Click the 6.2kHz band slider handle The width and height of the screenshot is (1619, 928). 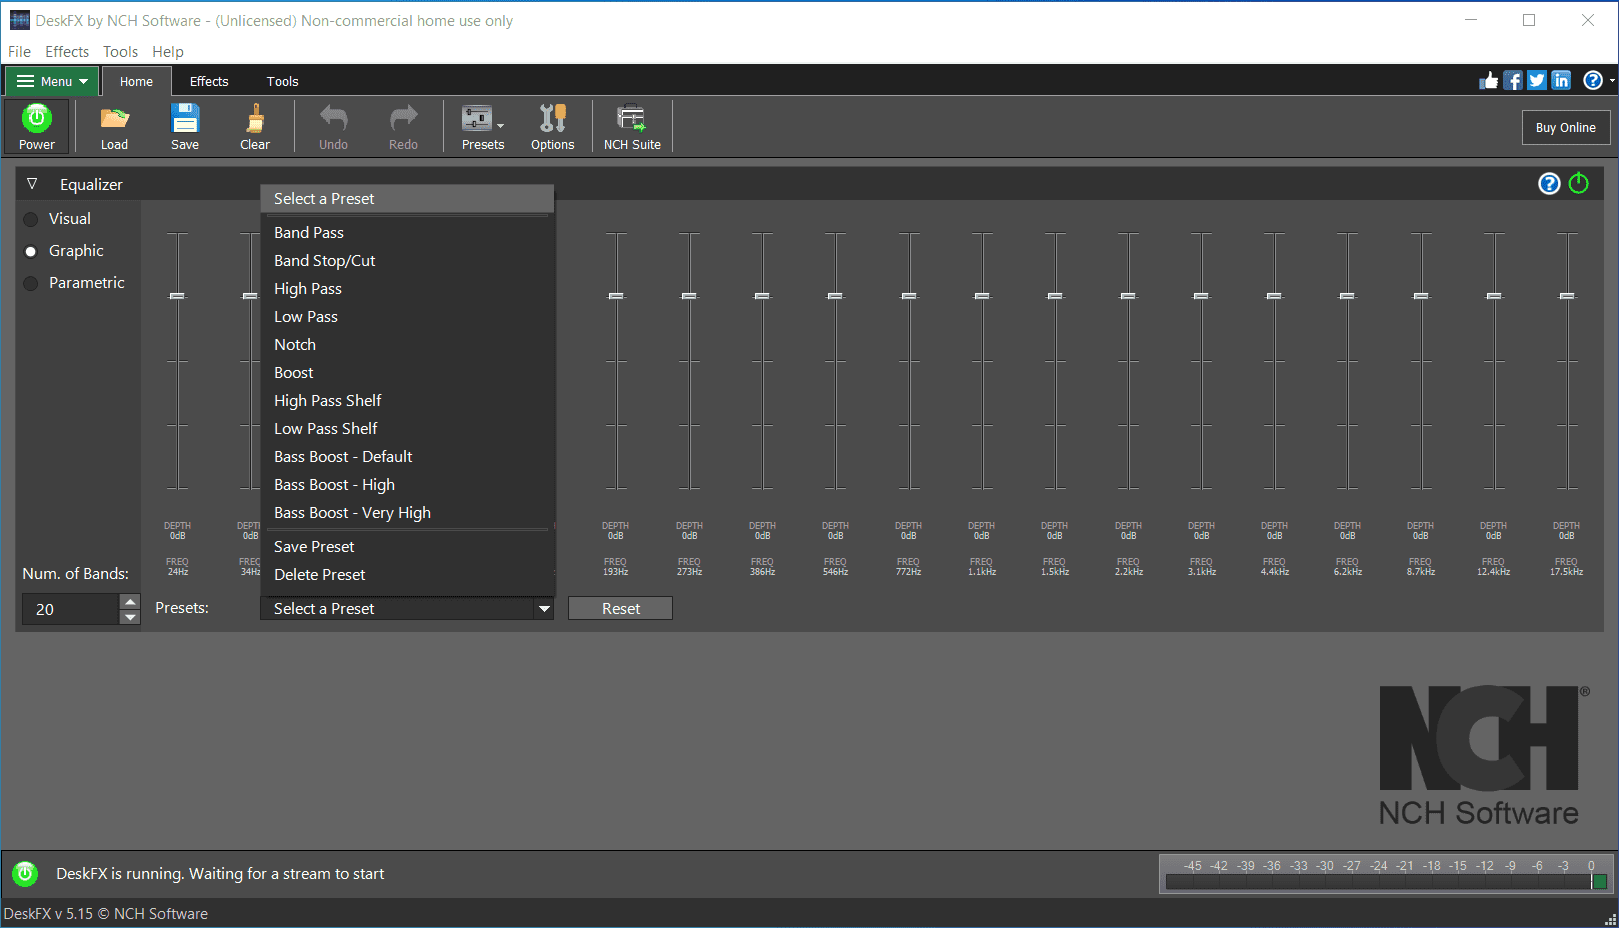(x=1347, y=296)
